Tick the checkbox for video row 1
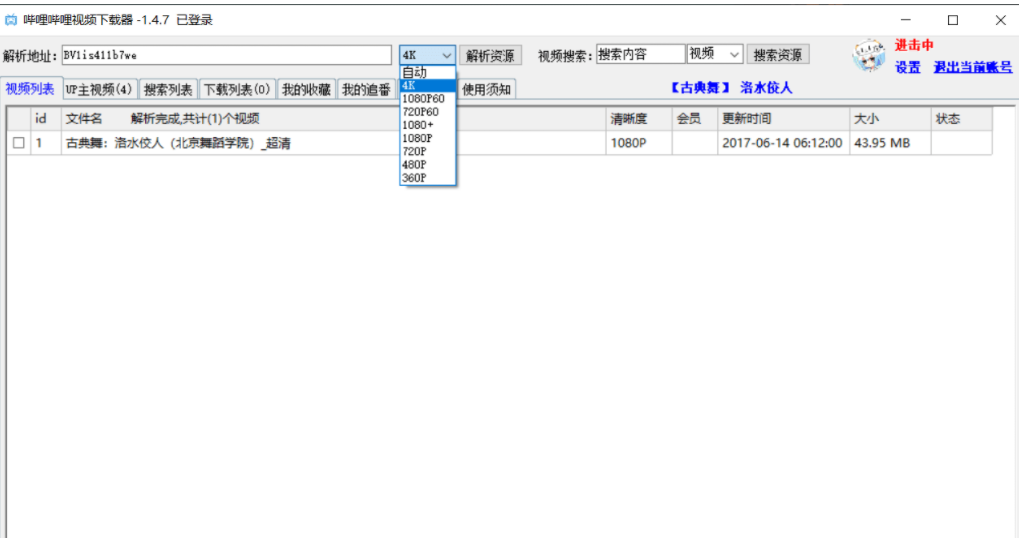Viewport: 1019px width, 538px height. (x=19, y=144)
